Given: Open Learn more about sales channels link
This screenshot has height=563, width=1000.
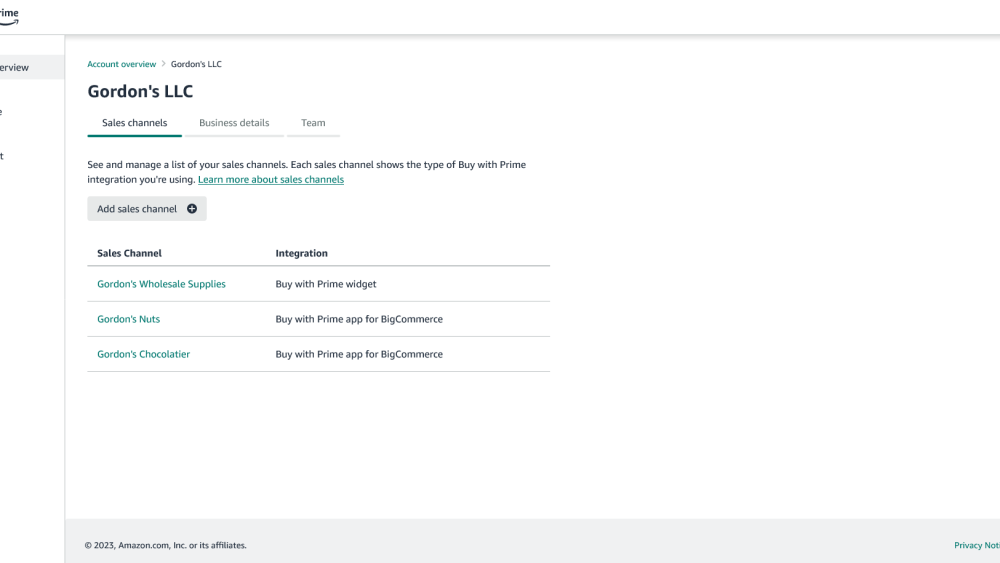Looking at the screenshot, I should coord(270,180).
